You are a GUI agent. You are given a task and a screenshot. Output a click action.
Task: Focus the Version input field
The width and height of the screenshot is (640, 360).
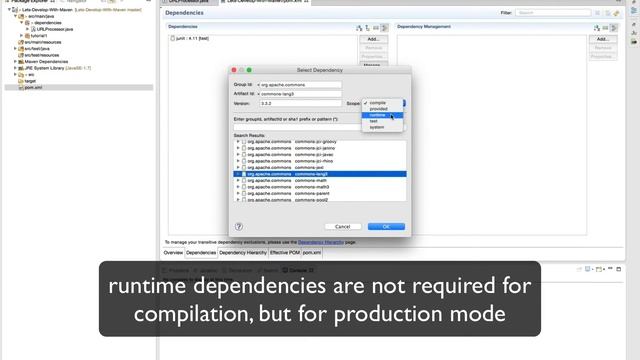click(300, 104)
